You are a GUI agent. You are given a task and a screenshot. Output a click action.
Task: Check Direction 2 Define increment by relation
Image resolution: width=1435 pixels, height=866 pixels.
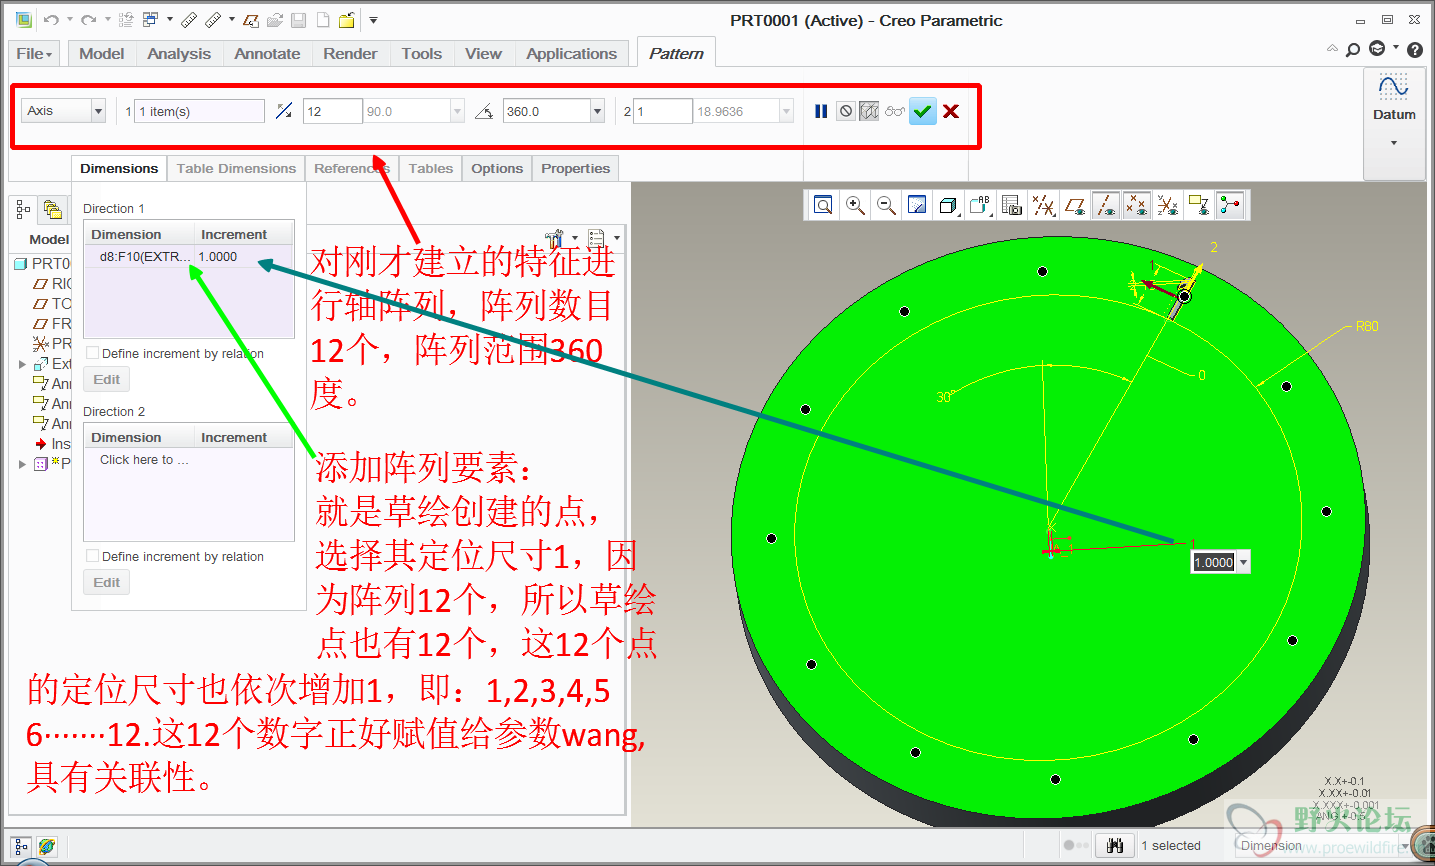pos(93,556)
